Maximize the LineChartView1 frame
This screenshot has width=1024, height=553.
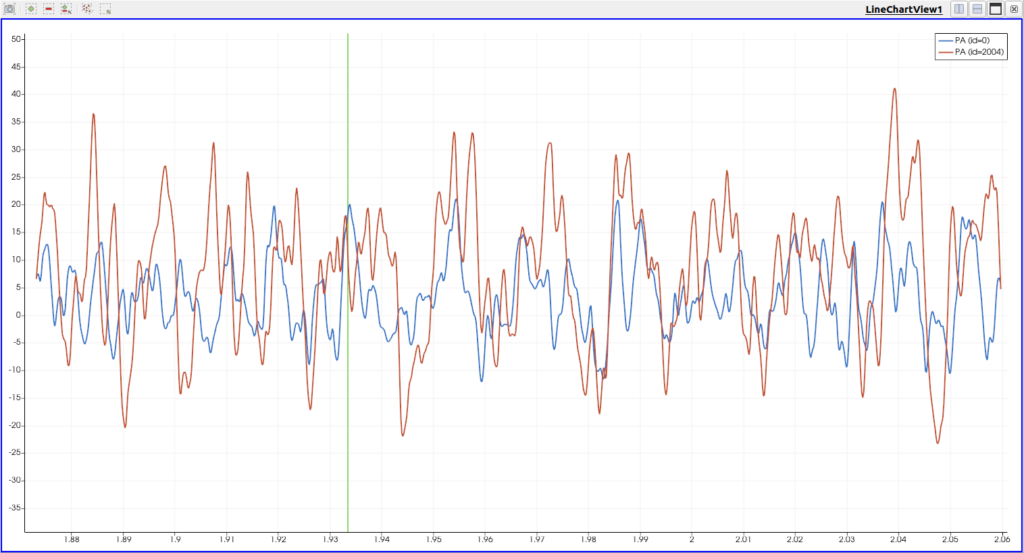coord(995,8)
